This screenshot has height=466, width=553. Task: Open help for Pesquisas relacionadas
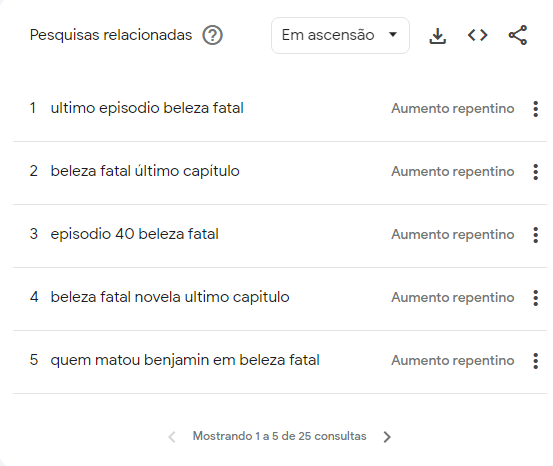tap(212, 35)
